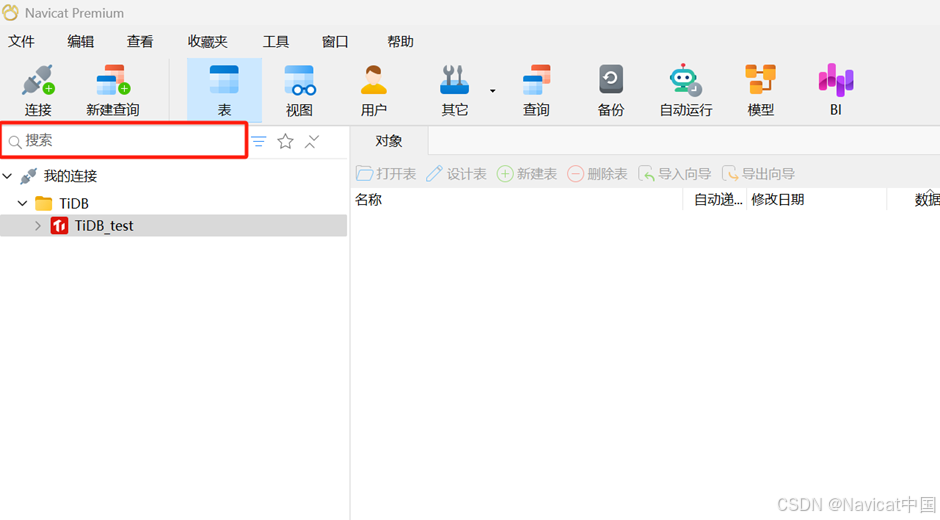Collapse the 我的连接 tree node
This screenshot has height=520, width=940.
pos(8,176)
